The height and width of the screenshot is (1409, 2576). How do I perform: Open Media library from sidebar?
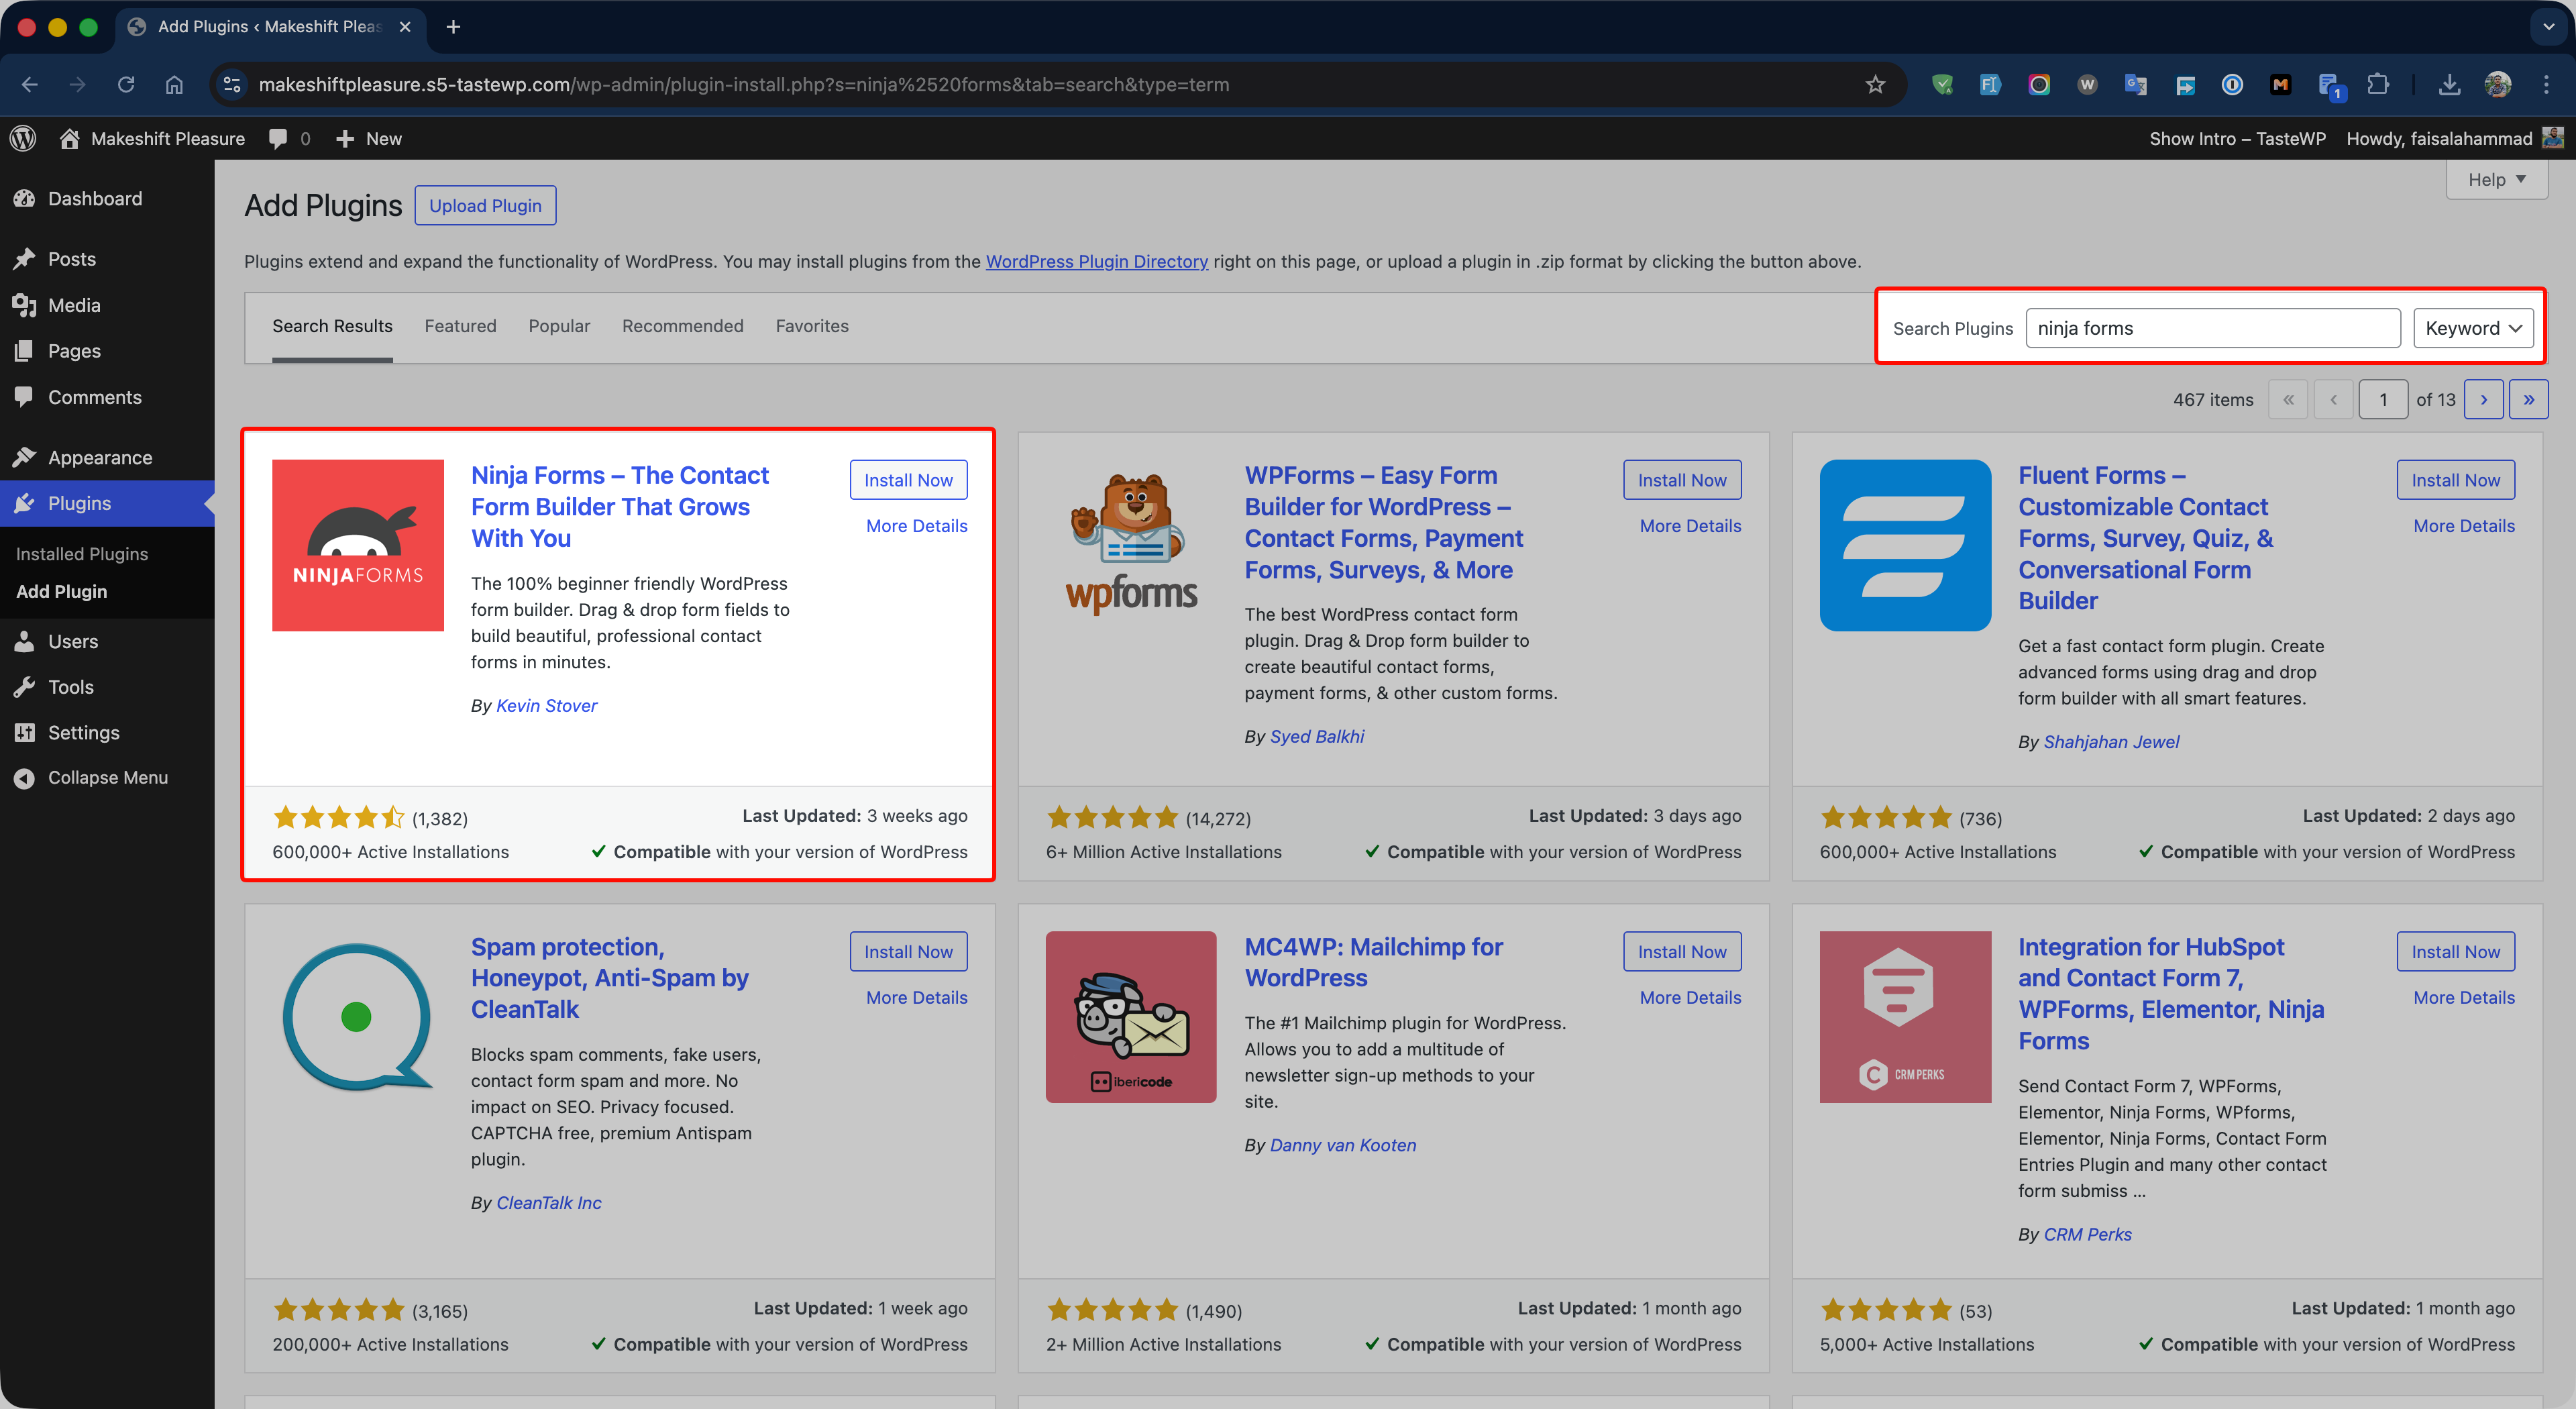[74, 305]
